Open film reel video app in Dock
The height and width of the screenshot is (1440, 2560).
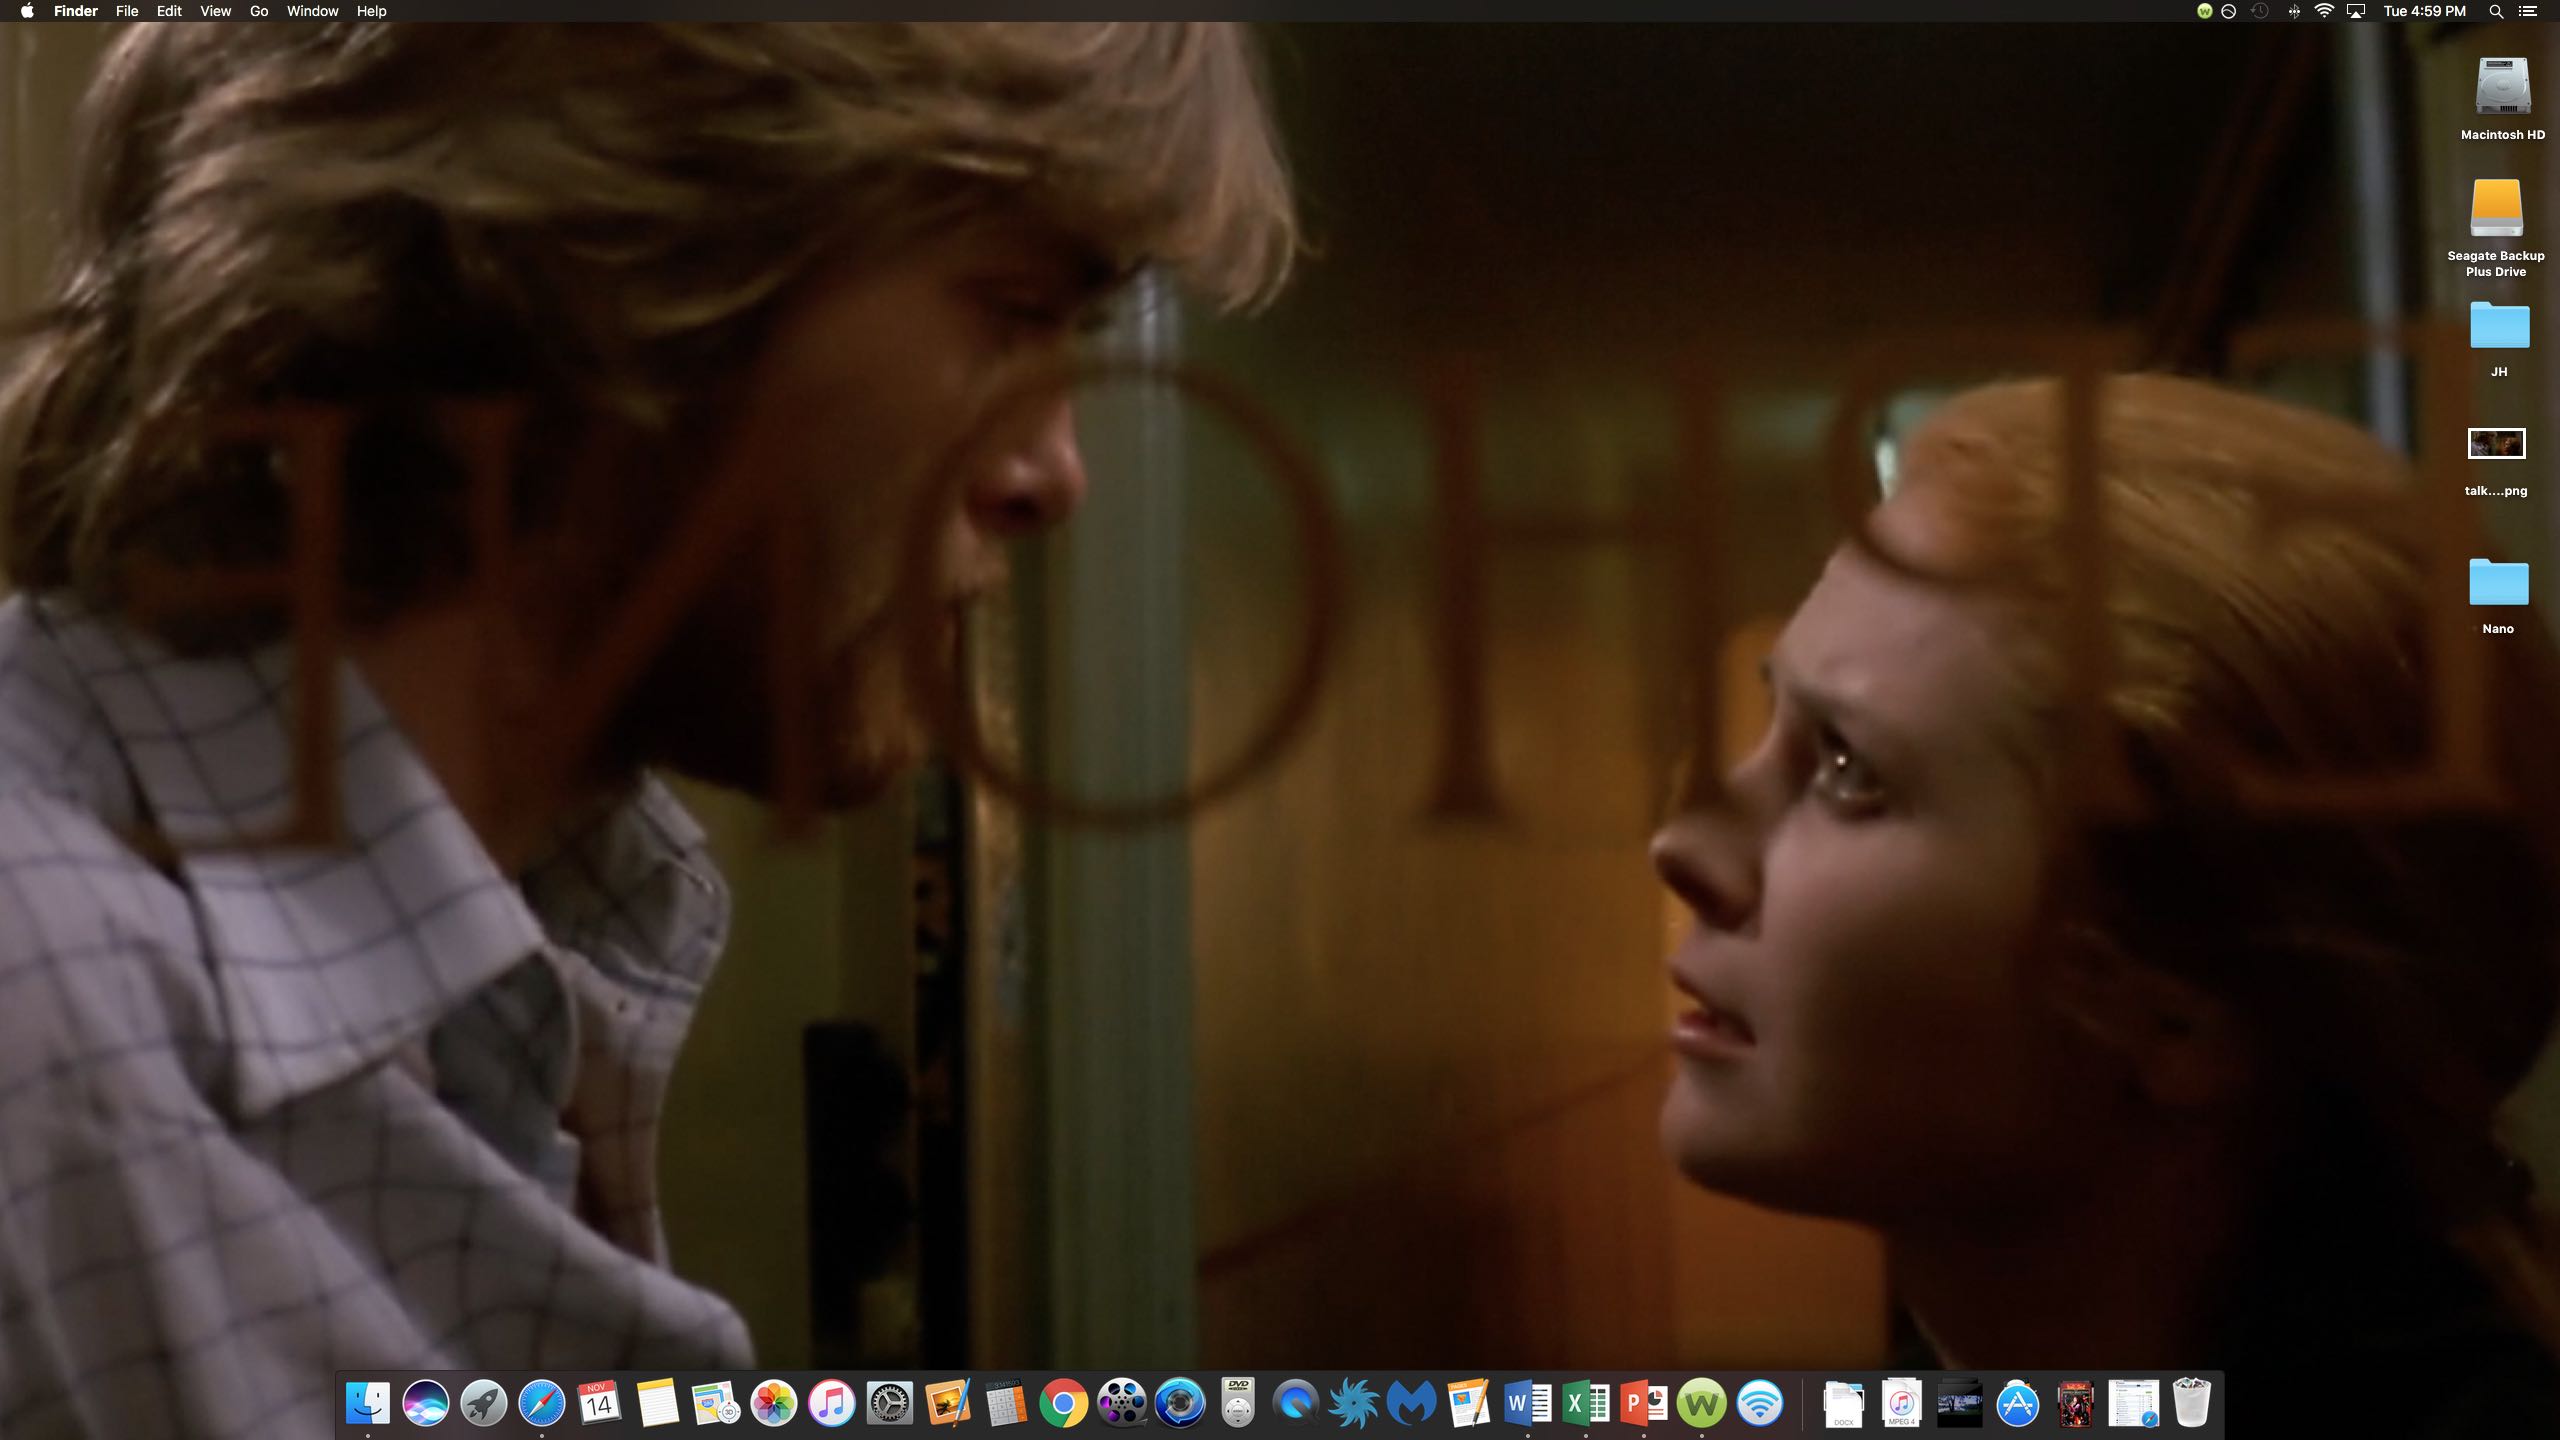point(1121,1403)
